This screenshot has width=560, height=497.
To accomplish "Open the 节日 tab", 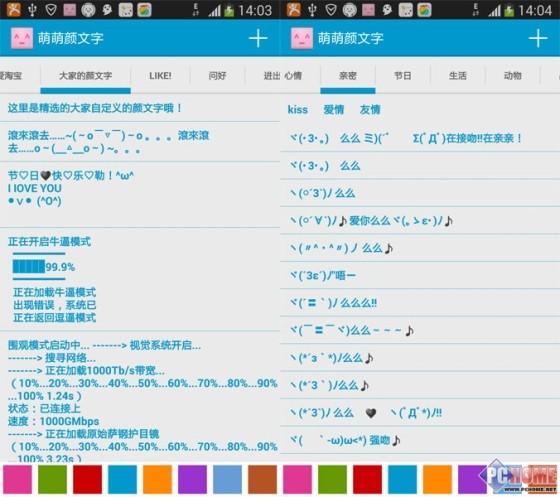I will click(x=403, y=76).
